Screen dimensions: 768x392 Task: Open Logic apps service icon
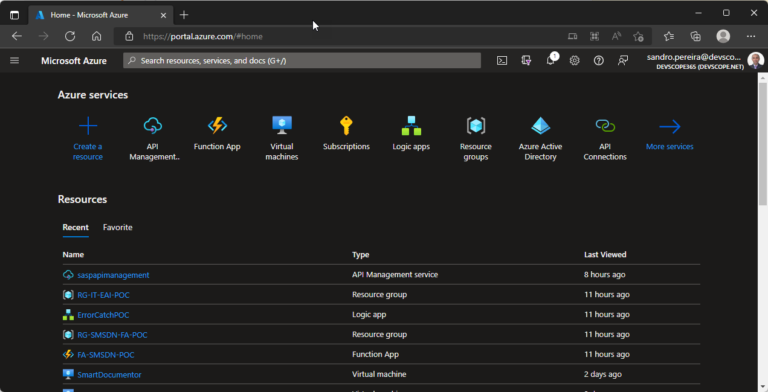tap(411, 126)
